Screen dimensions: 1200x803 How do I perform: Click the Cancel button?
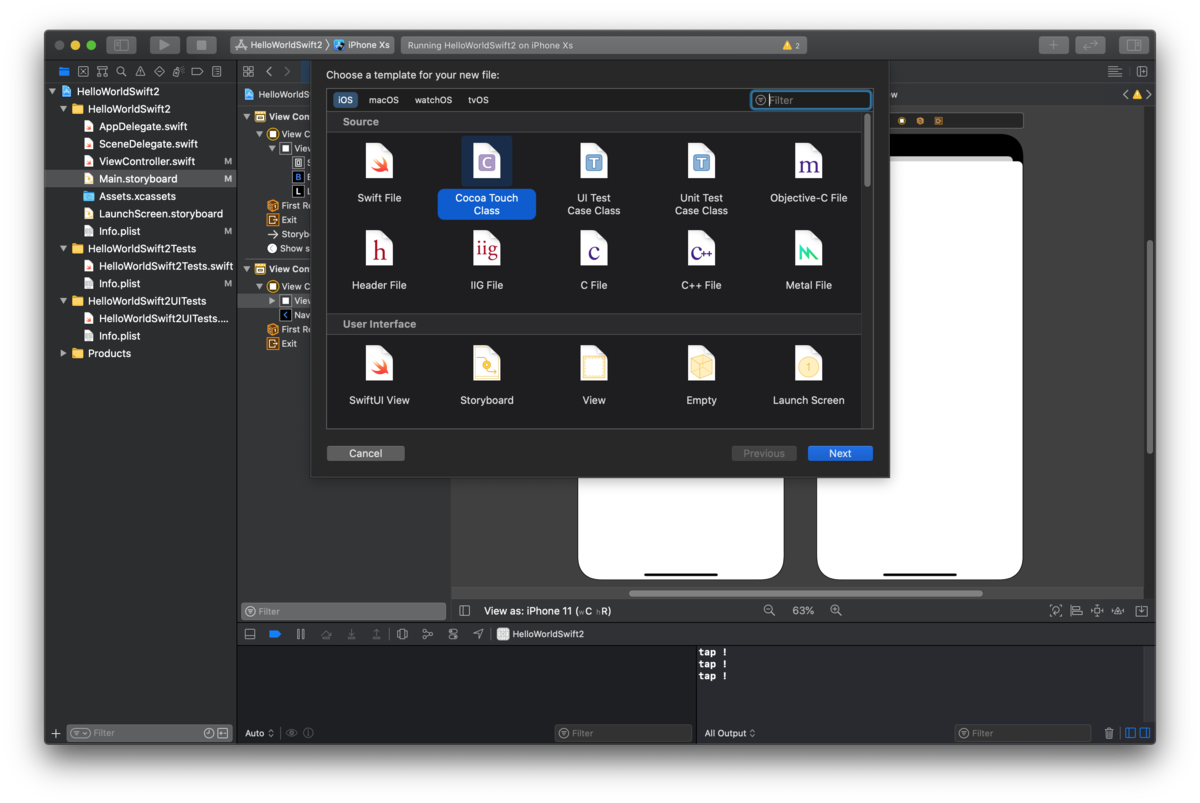(x=366, y=453)
